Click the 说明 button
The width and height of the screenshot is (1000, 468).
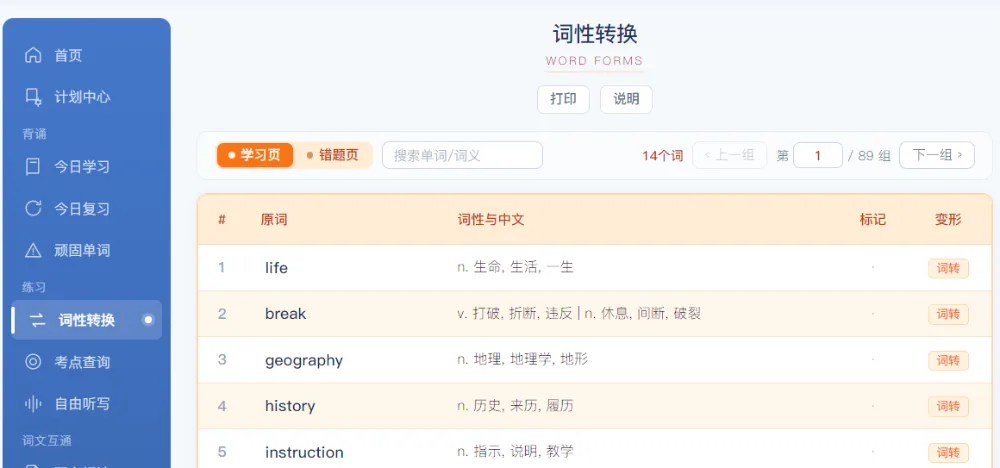coord(626,99)
